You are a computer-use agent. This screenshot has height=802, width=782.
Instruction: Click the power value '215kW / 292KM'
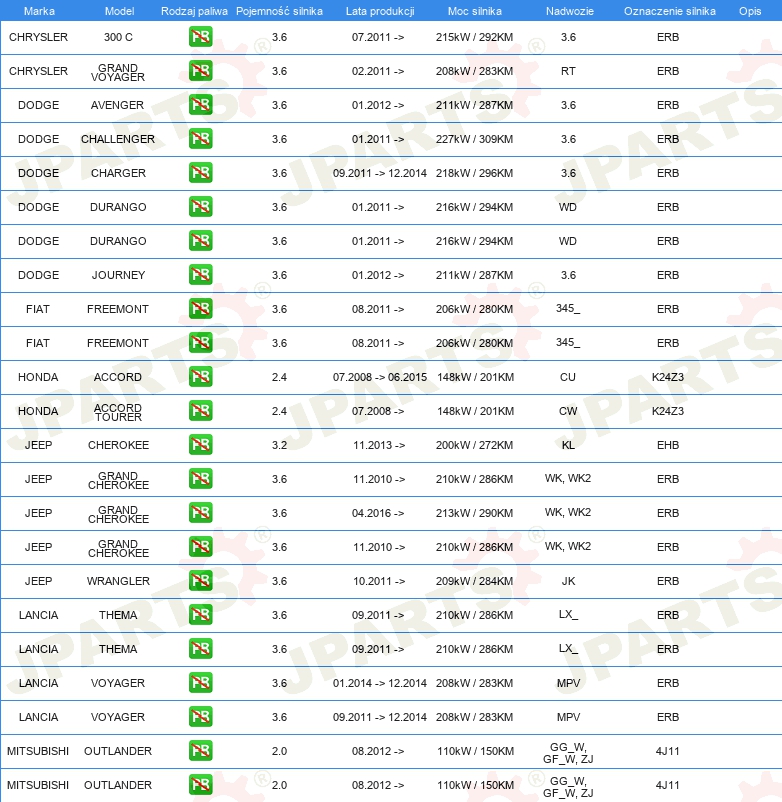point(475,37)
